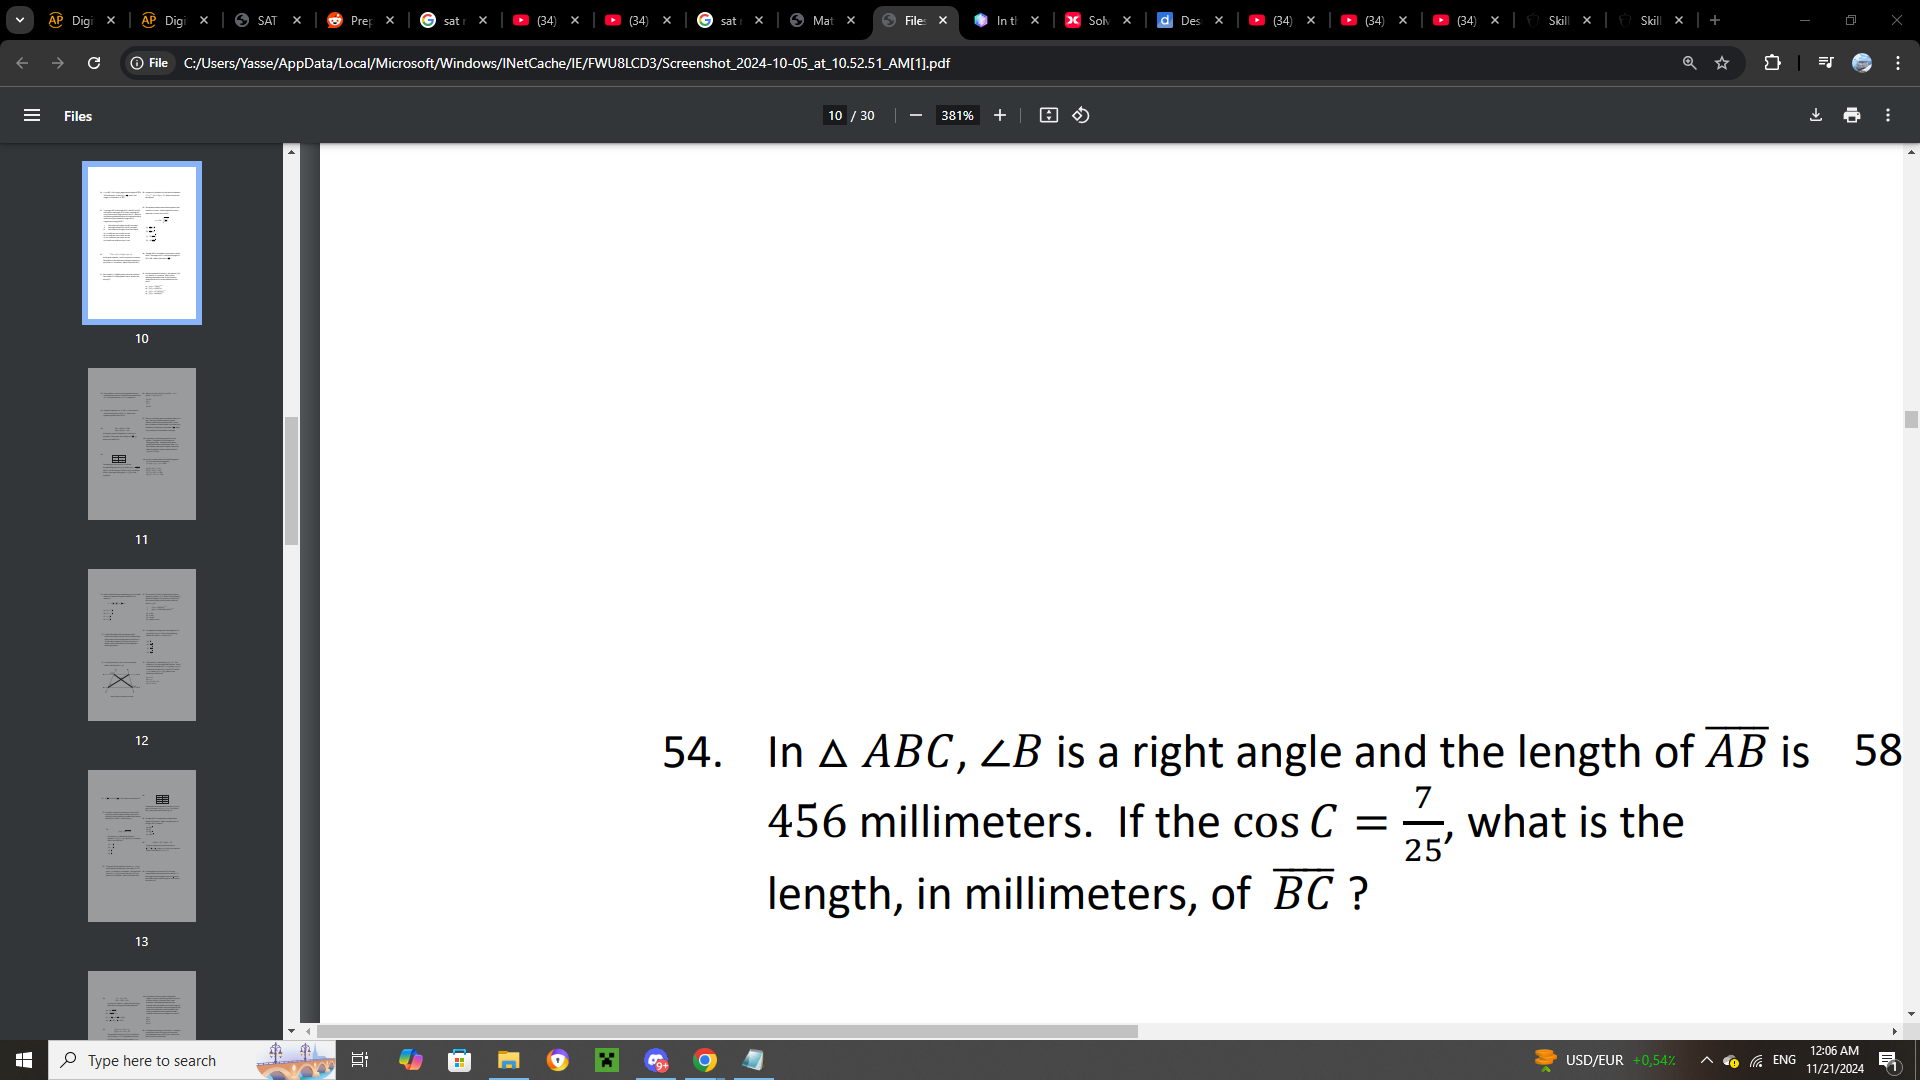Screen dimensions: 1920x1080
Task: Click the thumbnail panel scroll down arrow
Action: tap(291, 1031)
